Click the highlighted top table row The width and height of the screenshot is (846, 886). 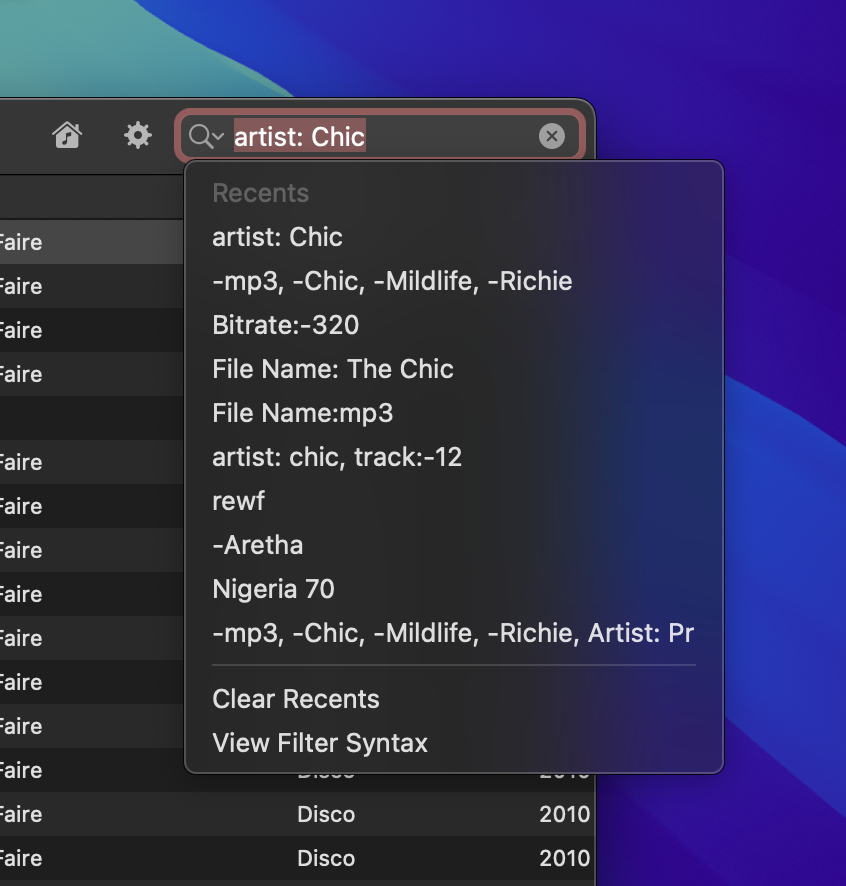click(x=90, y=242)
